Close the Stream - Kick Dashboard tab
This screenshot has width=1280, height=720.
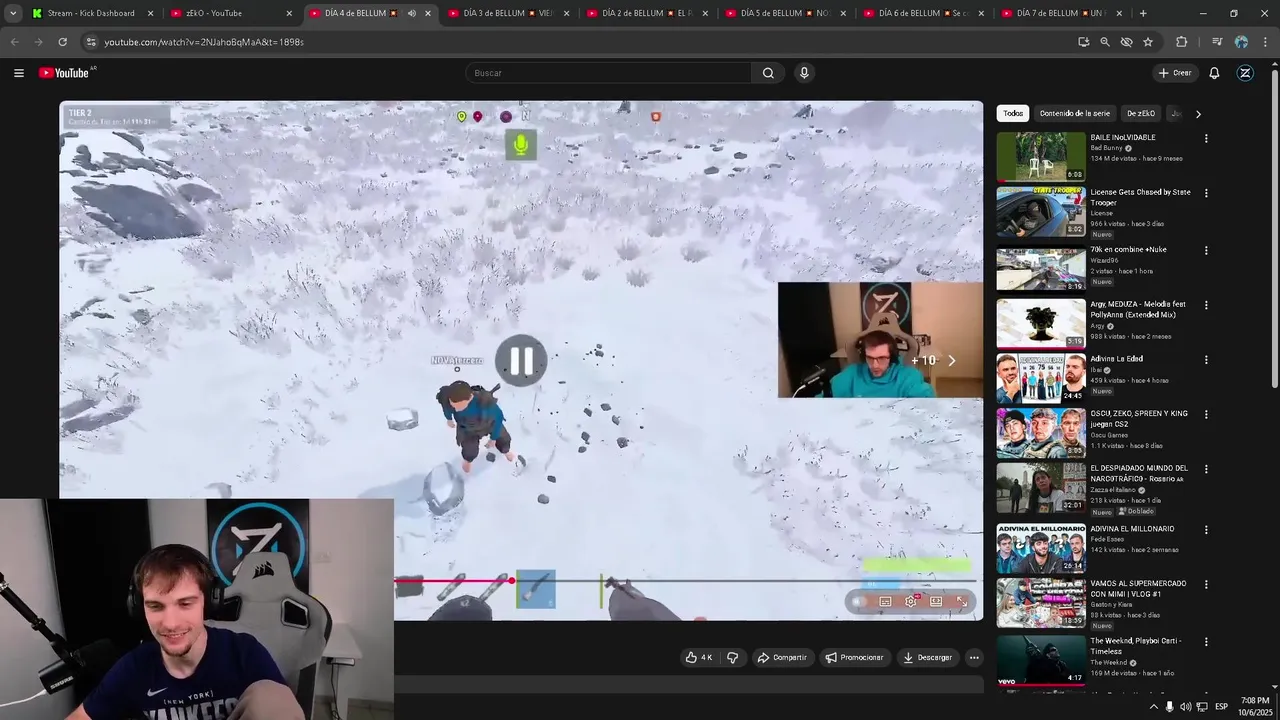coord(151,13)
